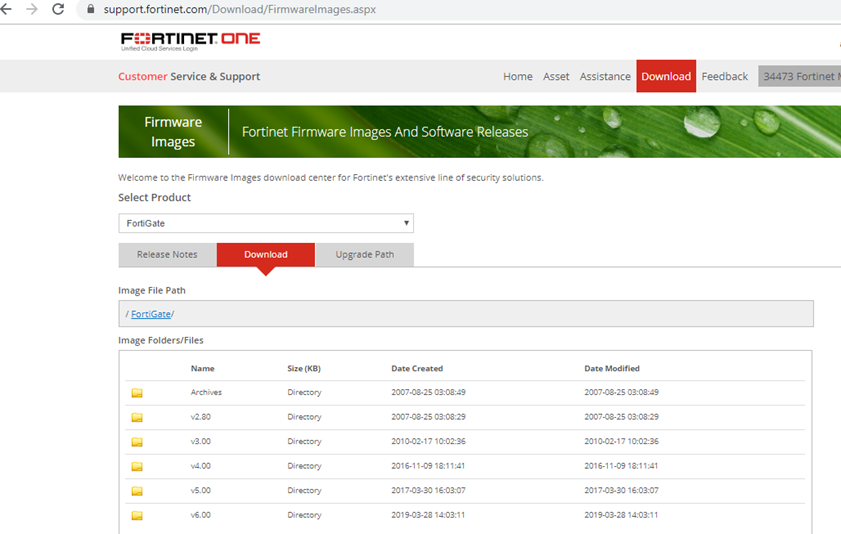Click the v3.00 folder name

(x=201, y=441)
